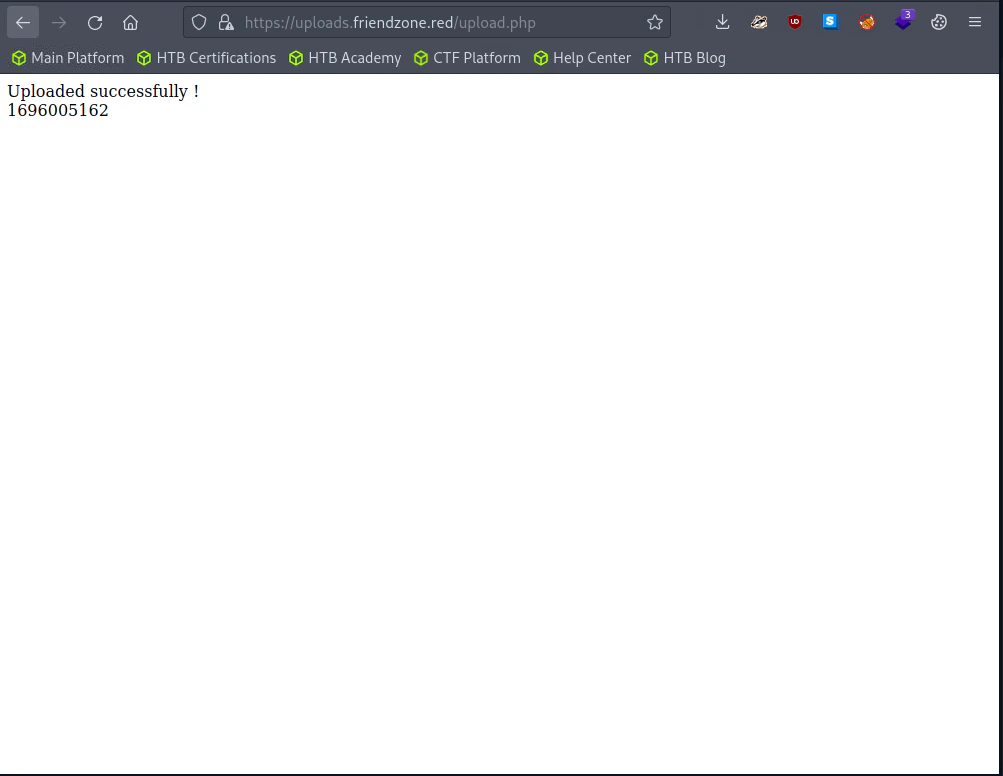This screenshot has height=776, width=1003.
Task: Open the uBlock Origin extension
Action: click(794, 22)
